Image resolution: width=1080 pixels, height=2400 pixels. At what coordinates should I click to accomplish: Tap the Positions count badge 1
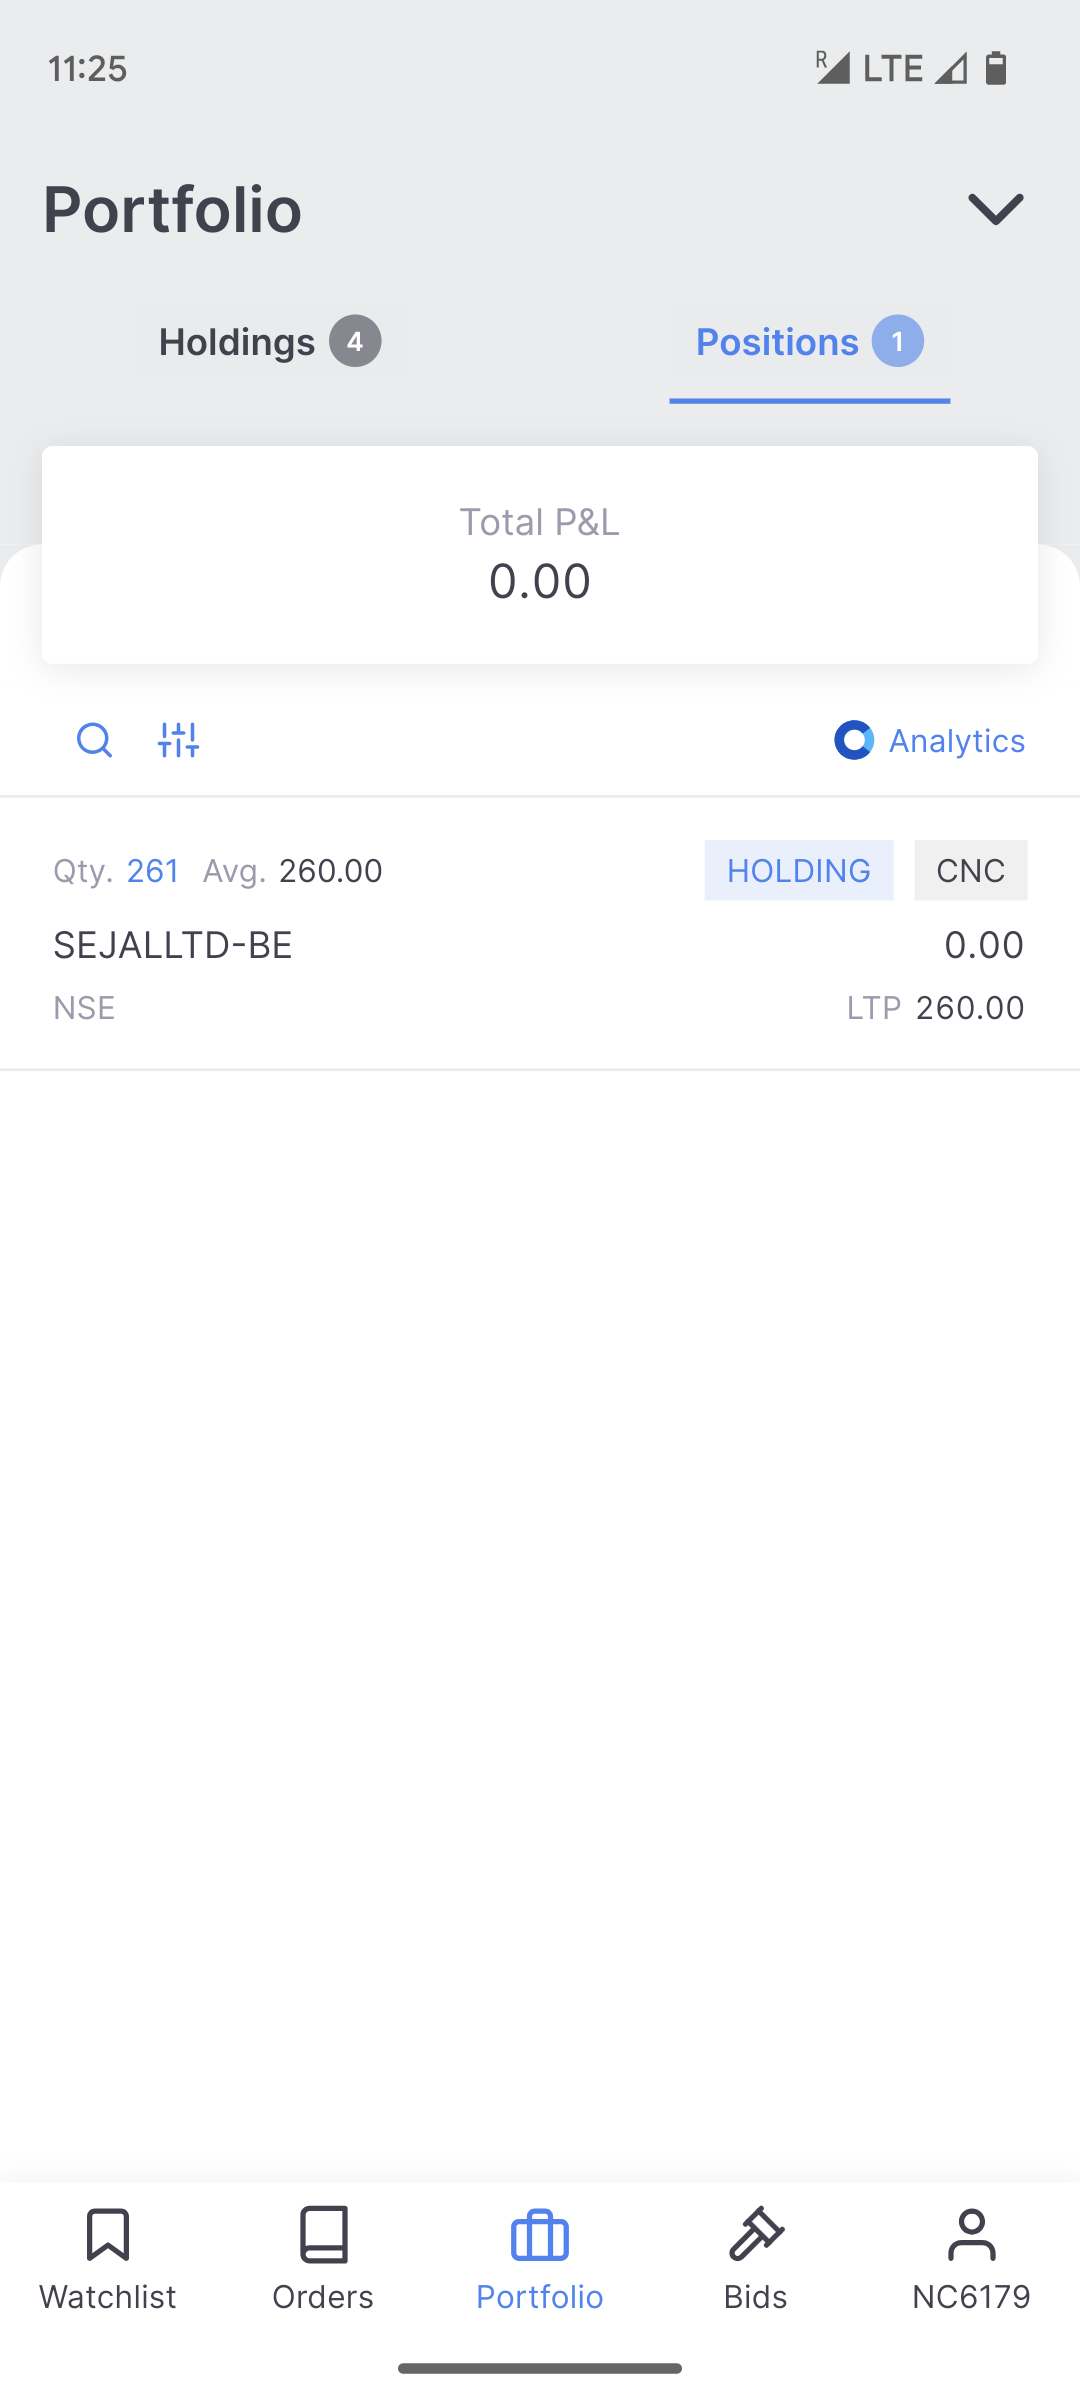click(x=897, y=341)
